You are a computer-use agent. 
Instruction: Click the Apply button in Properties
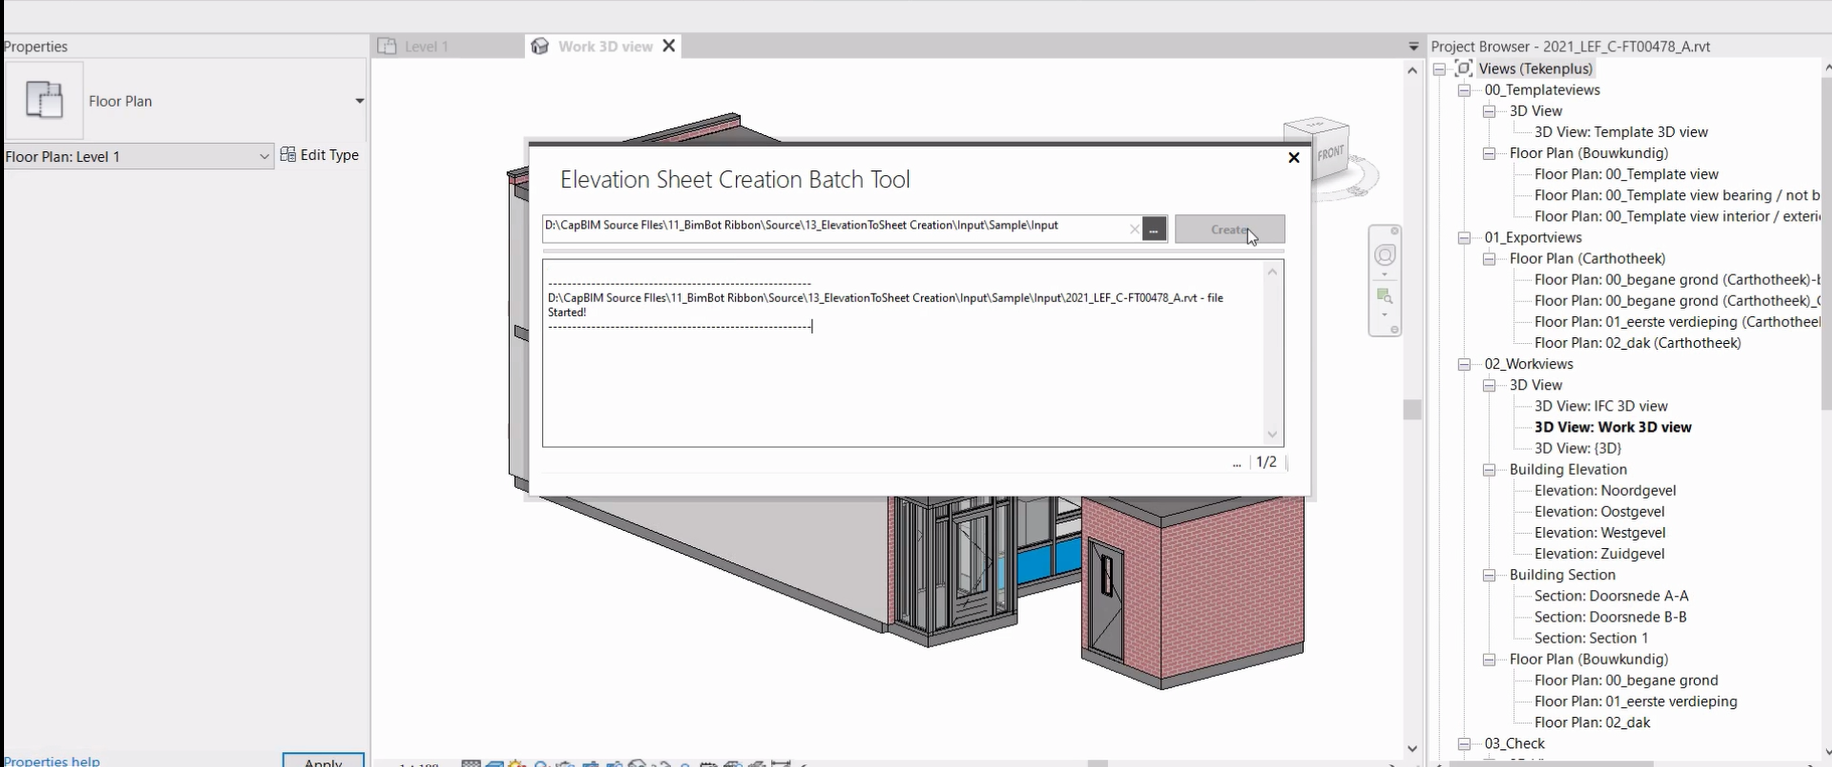tap(323, 761)
